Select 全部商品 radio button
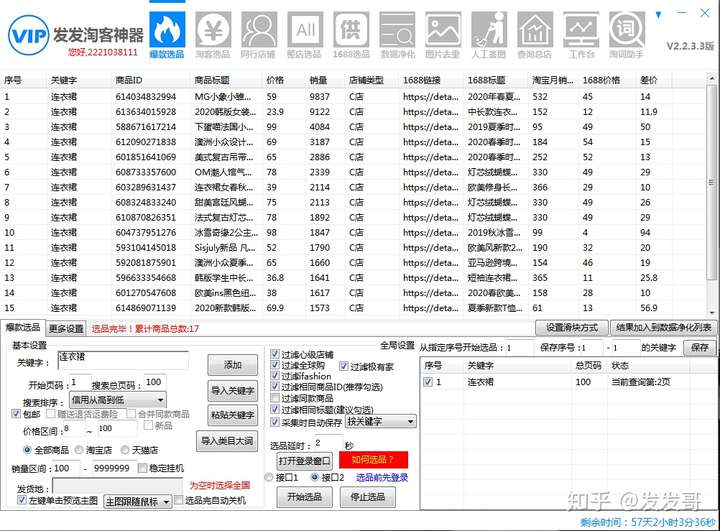This screenshot has width=720, height=531. (x=27, y=450)
